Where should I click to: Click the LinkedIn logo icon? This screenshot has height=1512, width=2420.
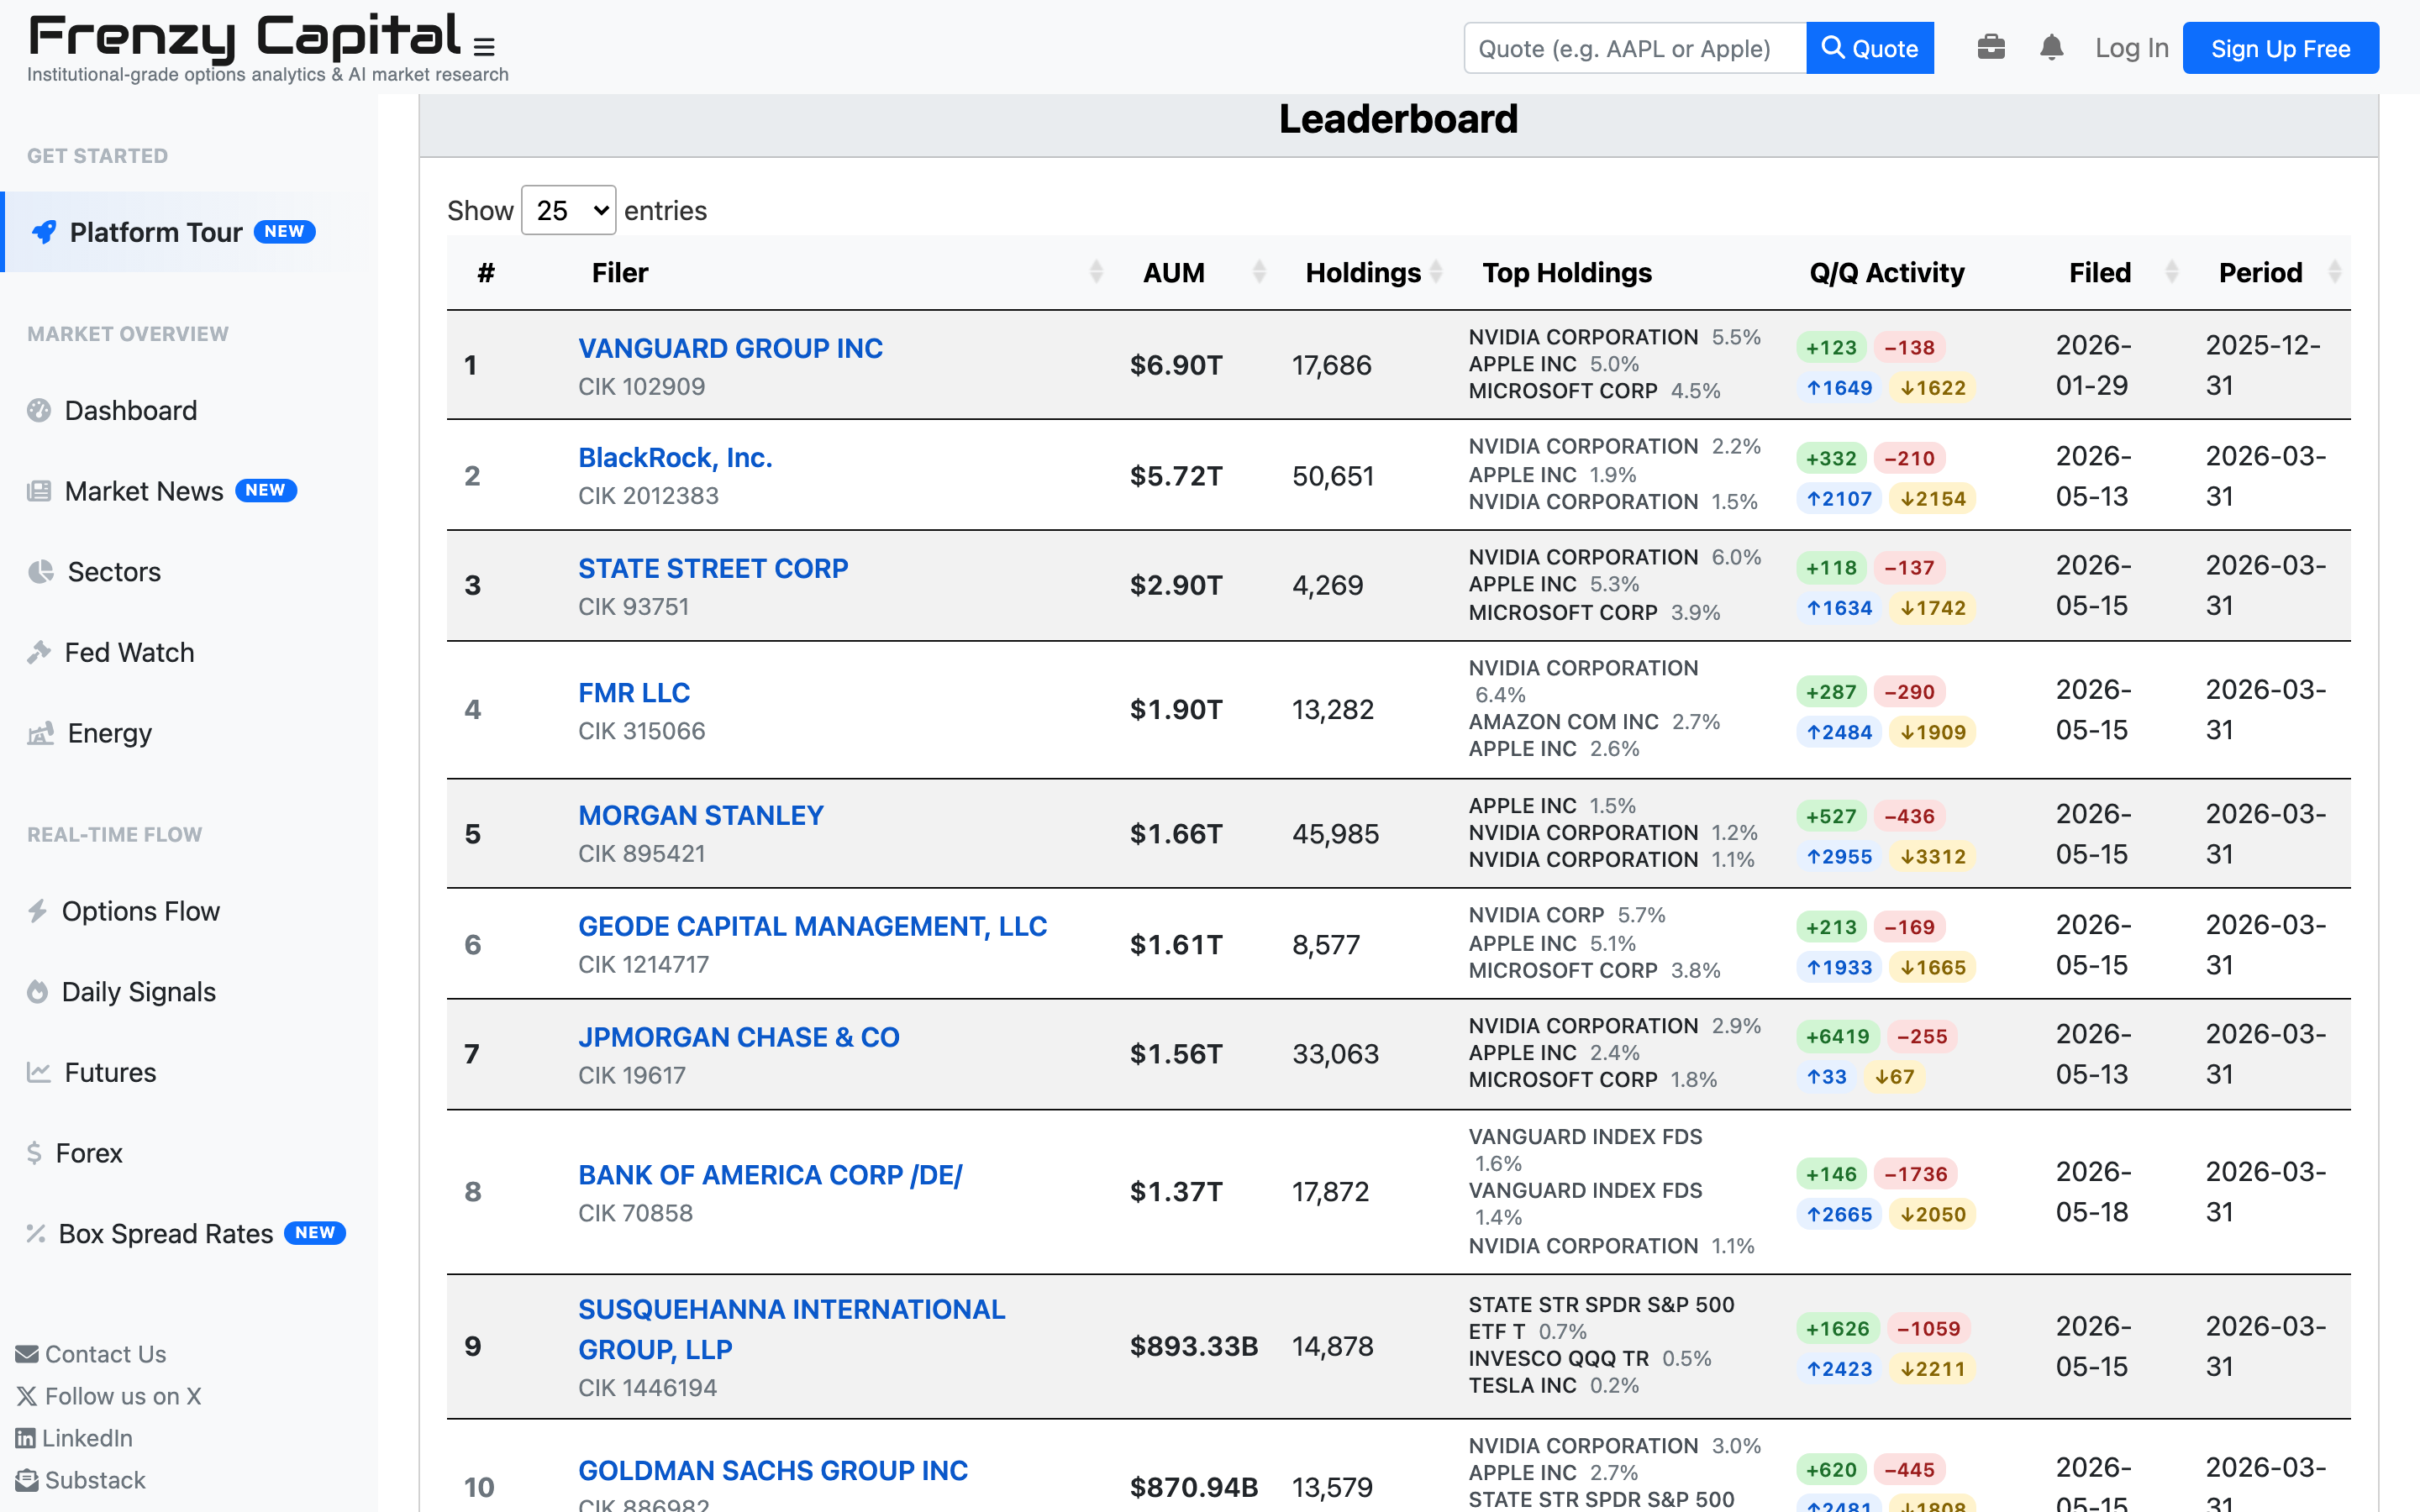click(x=25, y=1438)
